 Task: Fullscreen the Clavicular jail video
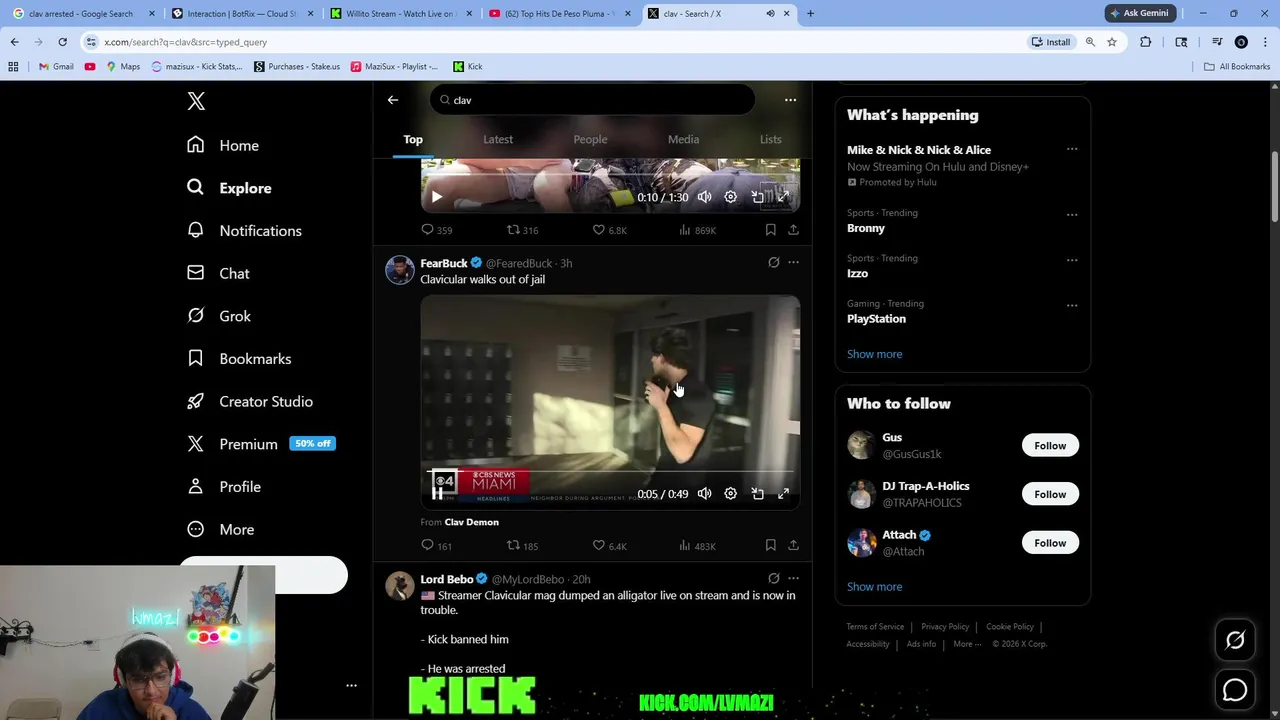783,494
